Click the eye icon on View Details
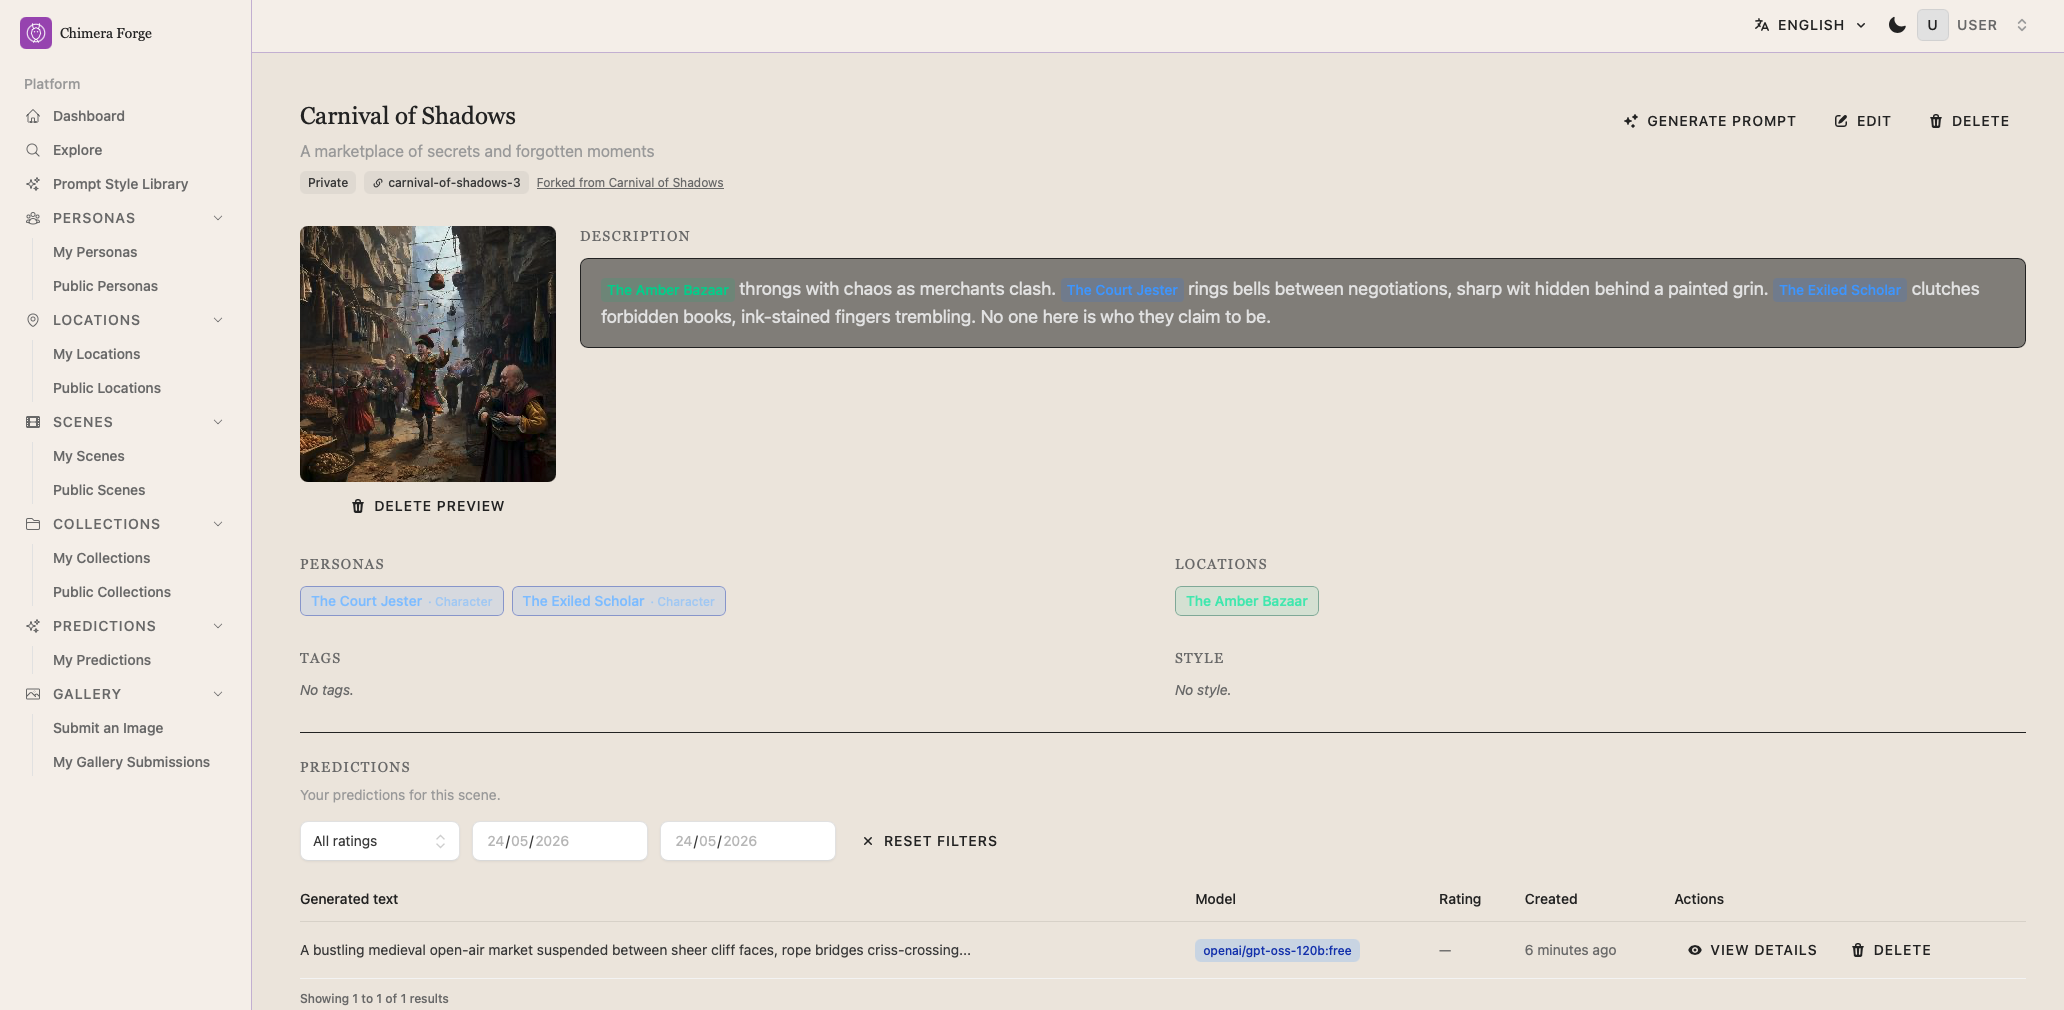This screenshot has width=2064, height=1010. [x=1695, y=950]
